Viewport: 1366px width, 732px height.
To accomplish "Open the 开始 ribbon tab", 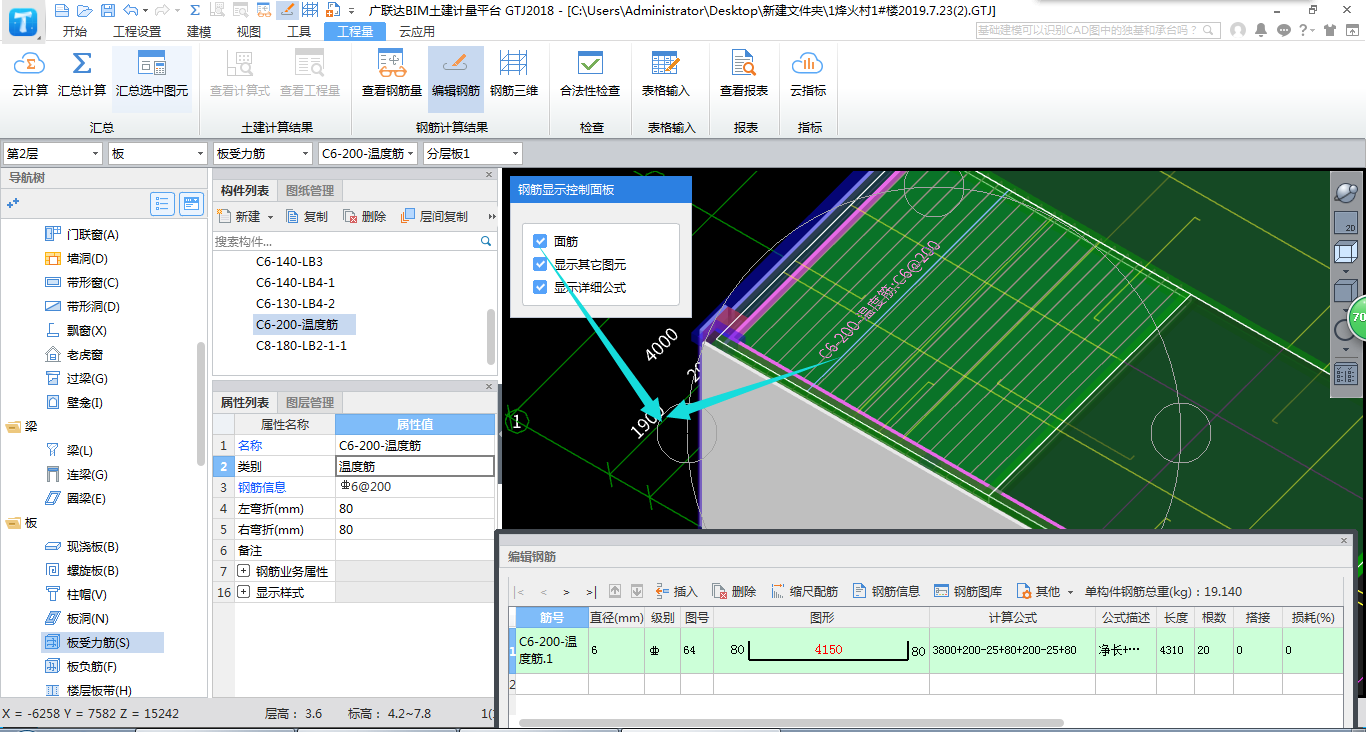I will (x=75, y=31).
